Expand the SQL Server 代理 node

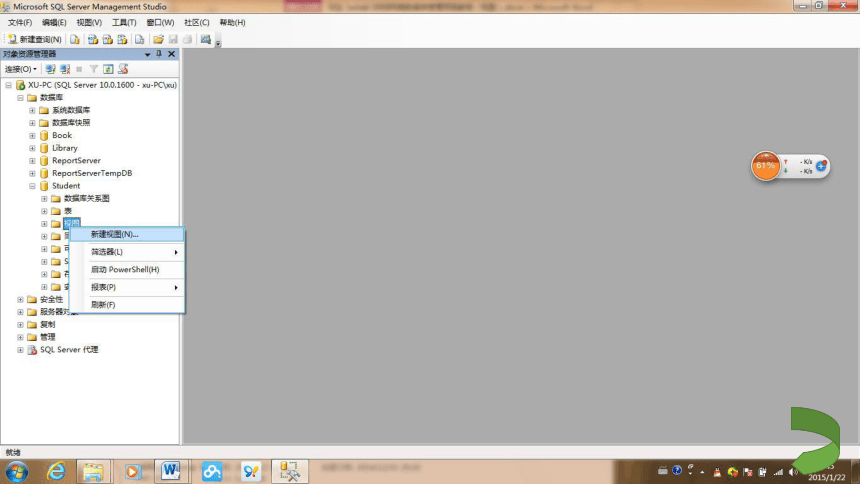[20, 350]
